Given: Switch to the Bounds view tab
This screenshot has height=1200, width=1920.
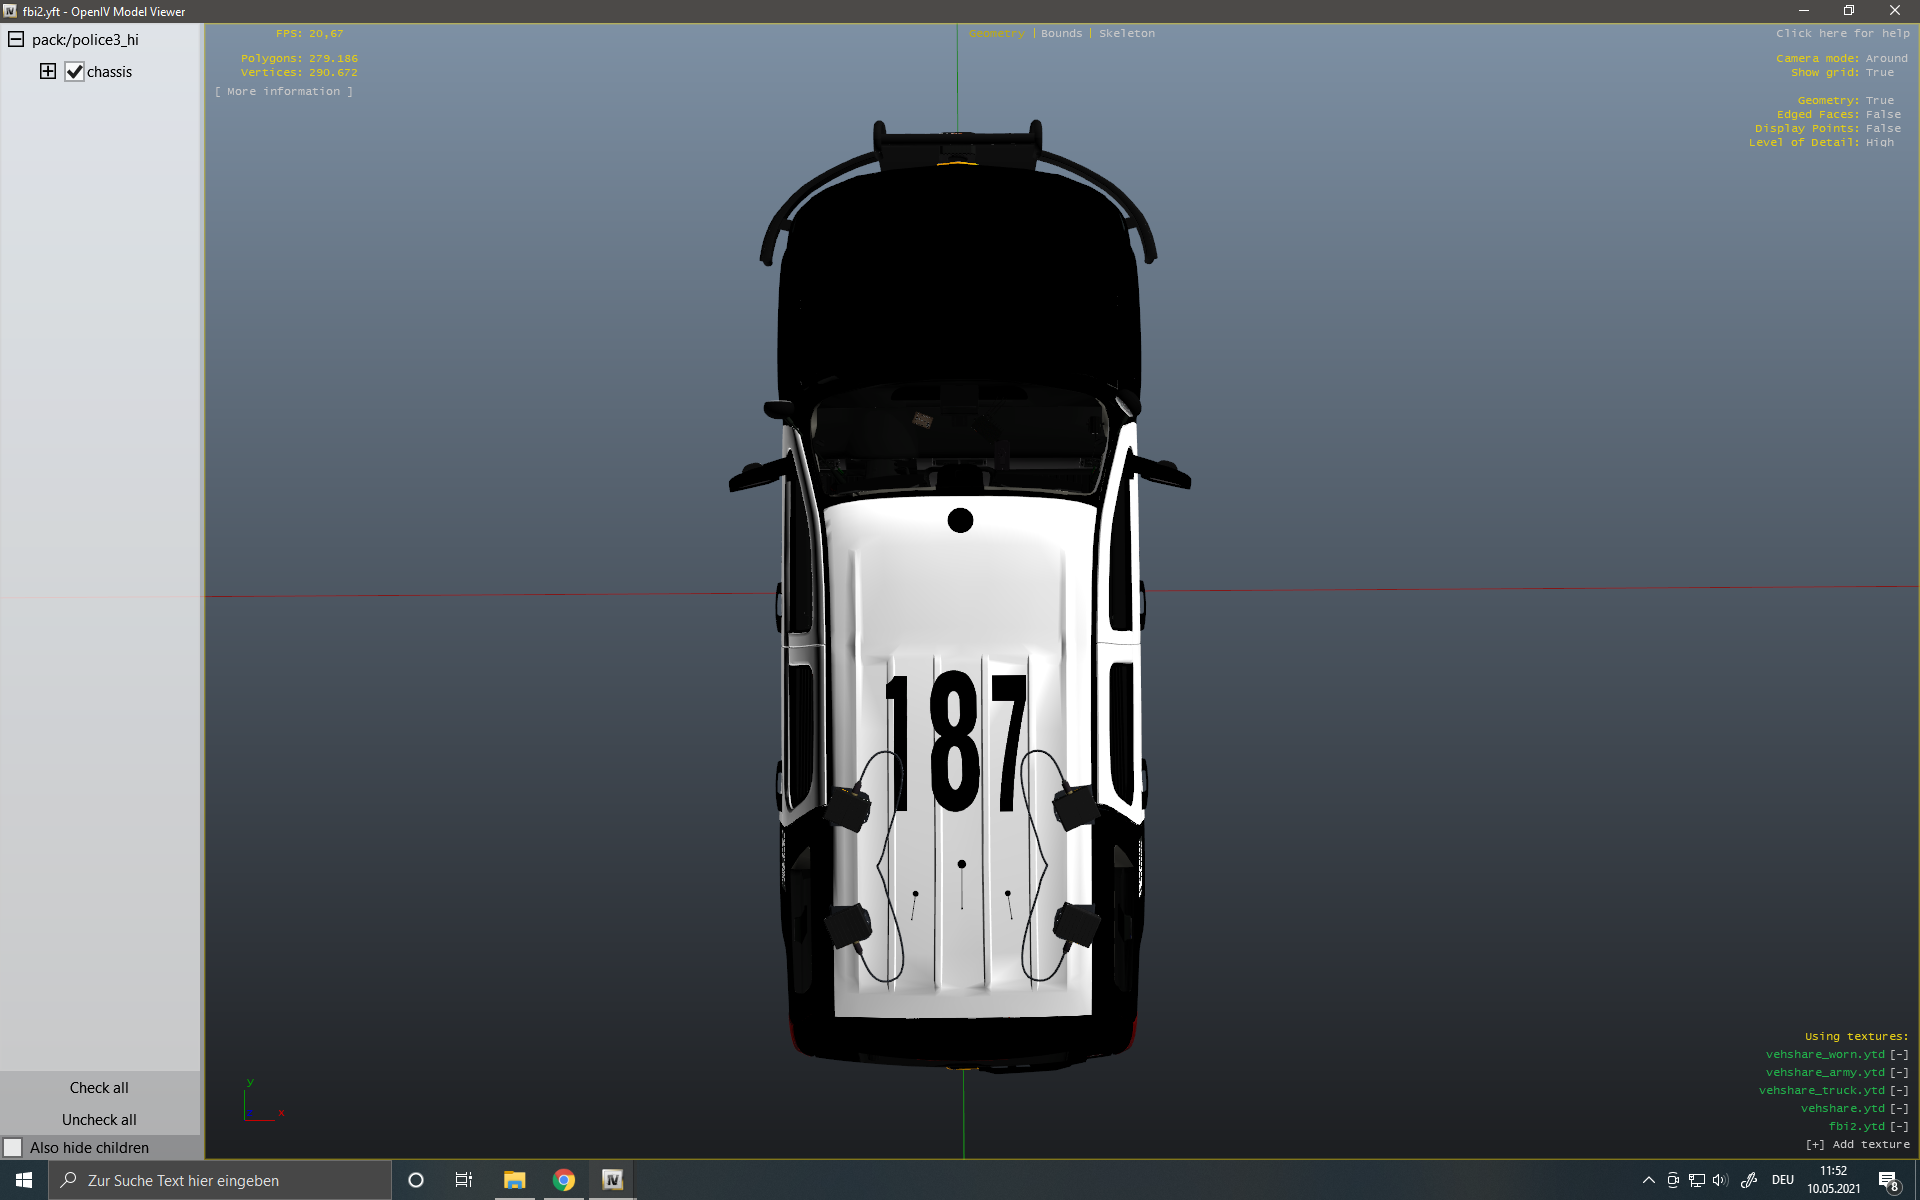Looking at the screenshot, I should point(1061,34).
